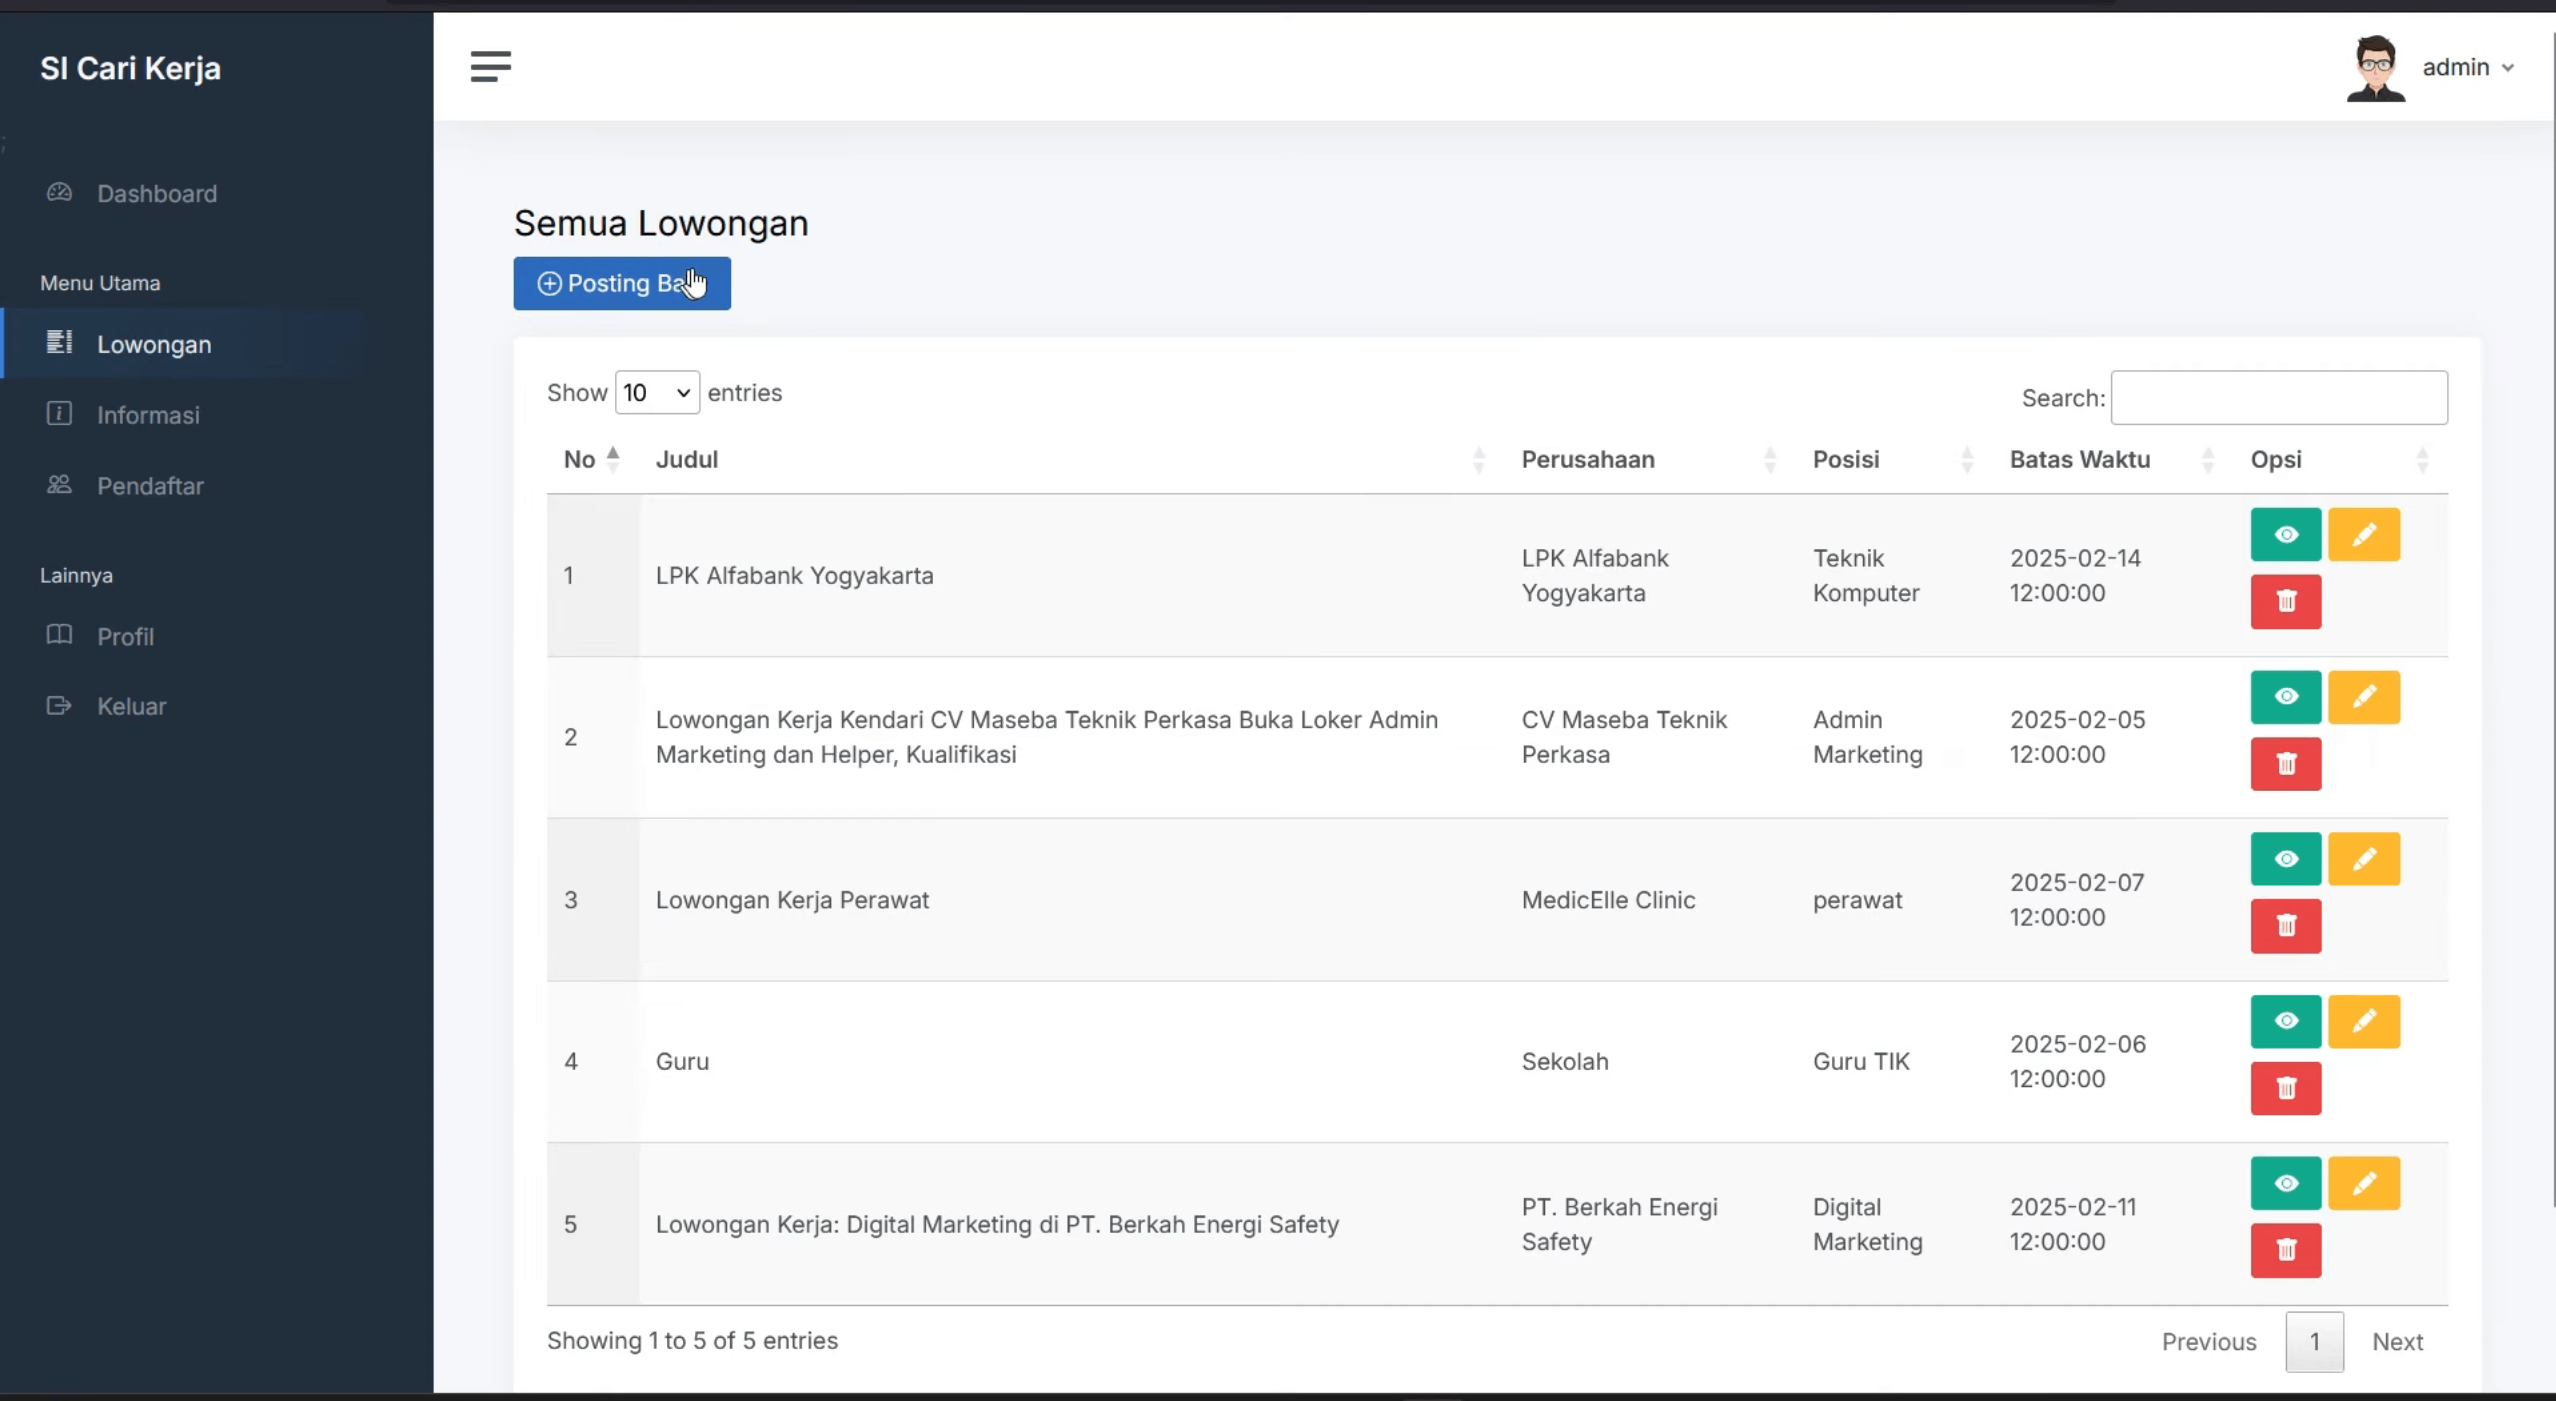Image resolution: width=2556 pixels, height=1401 pixels.
Task: Click the admin avatar picture
Action: 2375,68
